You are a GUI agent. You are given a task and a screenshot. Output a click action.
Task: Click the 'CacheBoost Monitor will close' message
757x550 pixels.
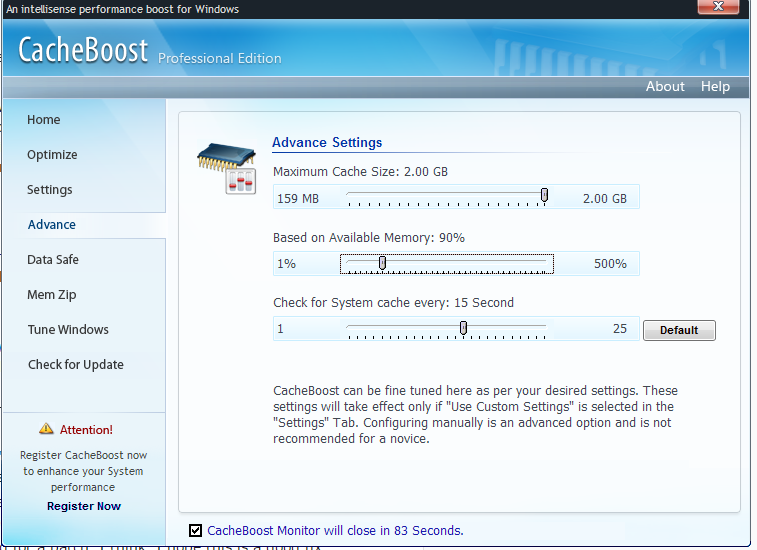[x=335, y=531]
